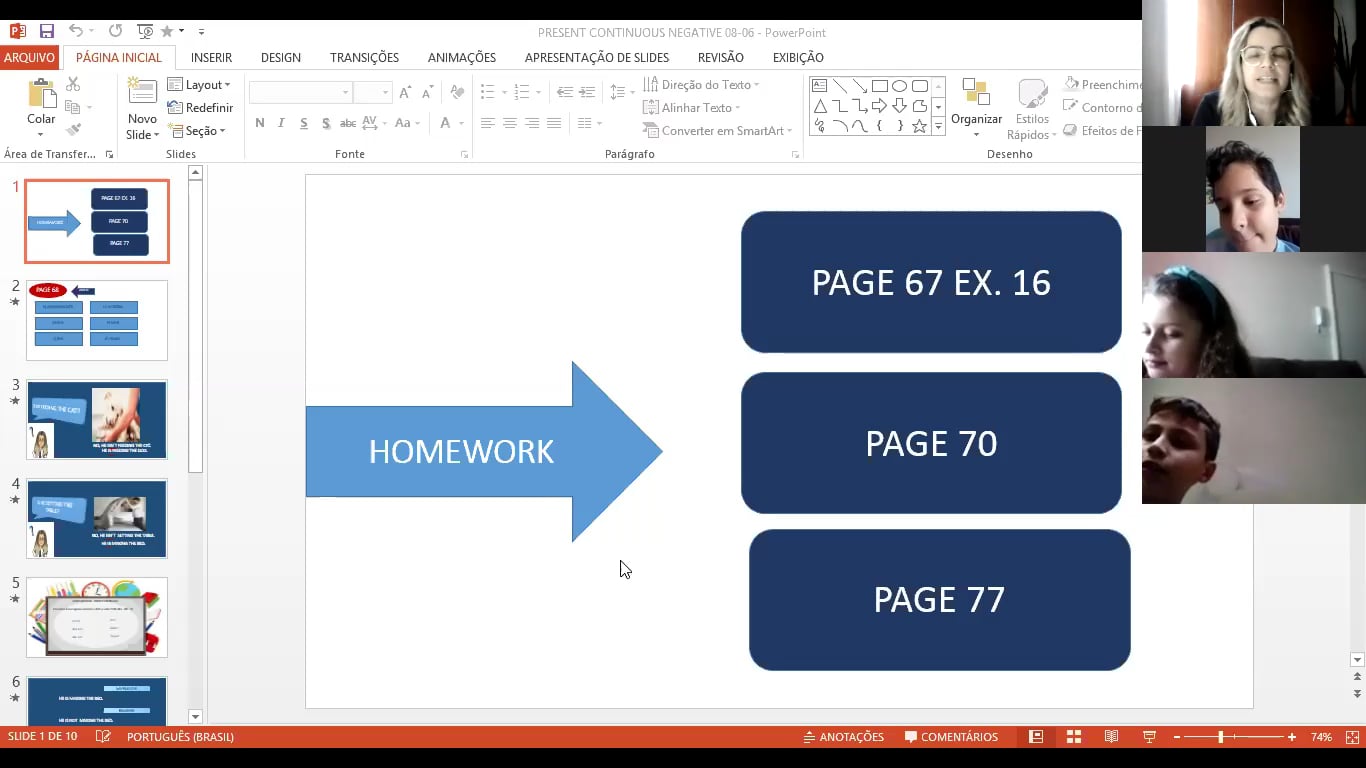This screenshot has height=768, width=1366.
Task: Toggle Italic formatting (I)
Action: (x=281, y=123)
